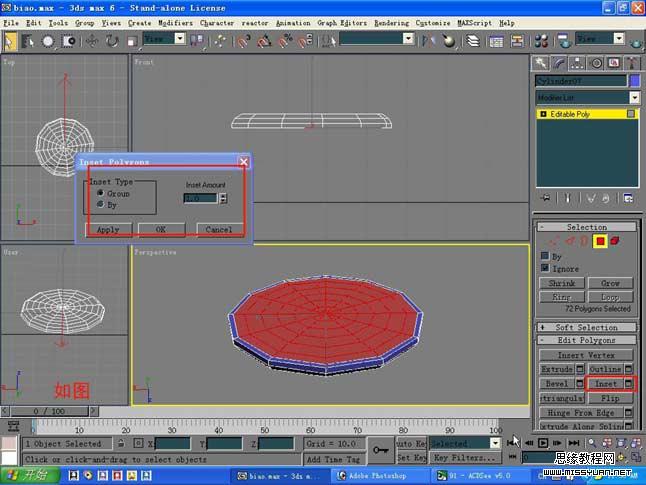Select the Select Object arrow tool
The image size is (646, 485).
10,41
